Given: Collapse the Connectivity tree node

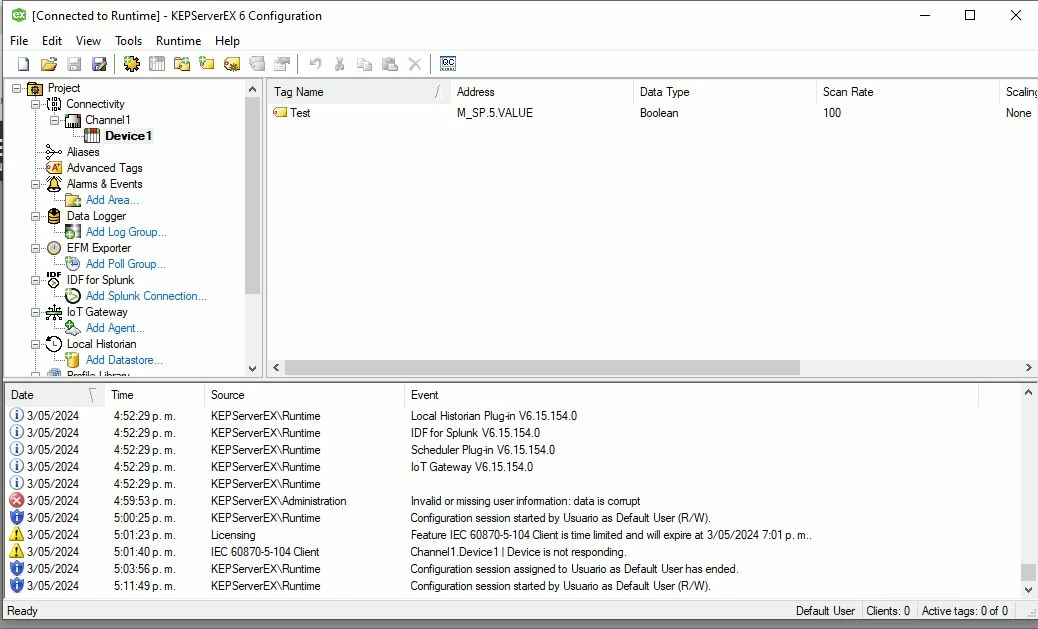Looking at the screenshot, I should tap(36, 104).
